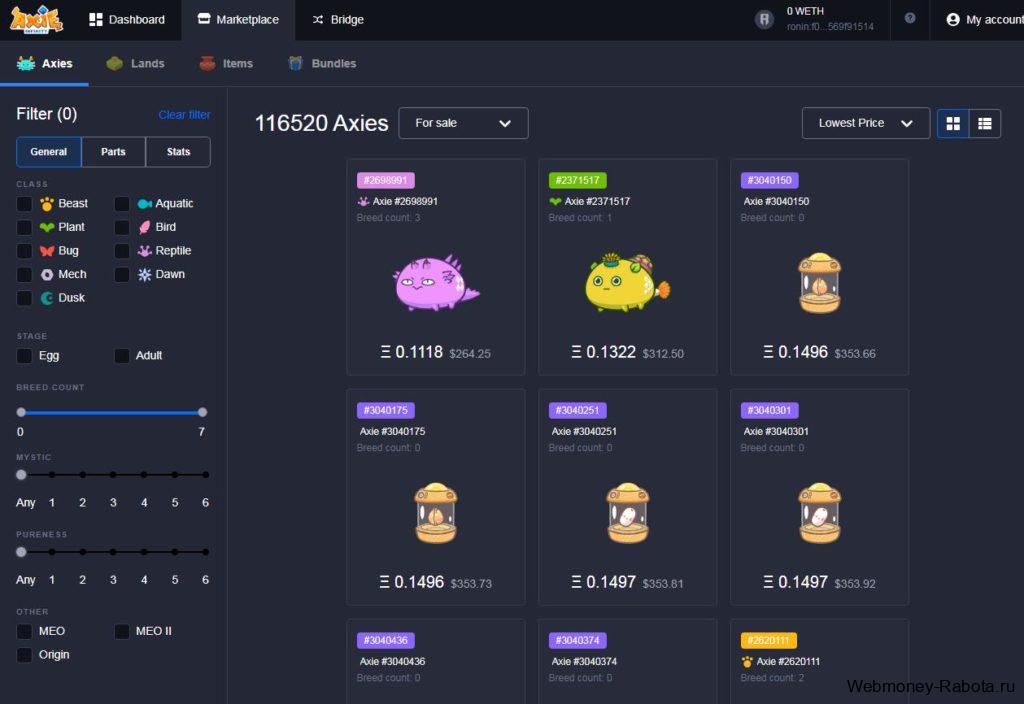Check the Bug class checkbox

click(x=24, y=251)
